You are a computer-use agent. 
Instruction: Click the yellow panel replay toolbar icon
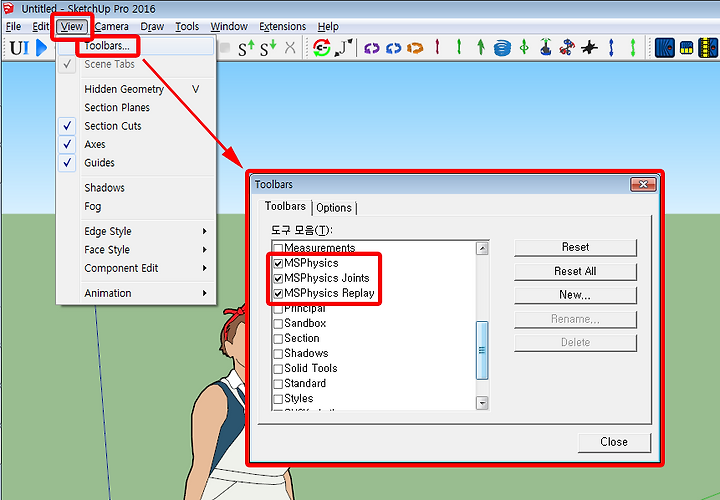(x=686, y=48)
